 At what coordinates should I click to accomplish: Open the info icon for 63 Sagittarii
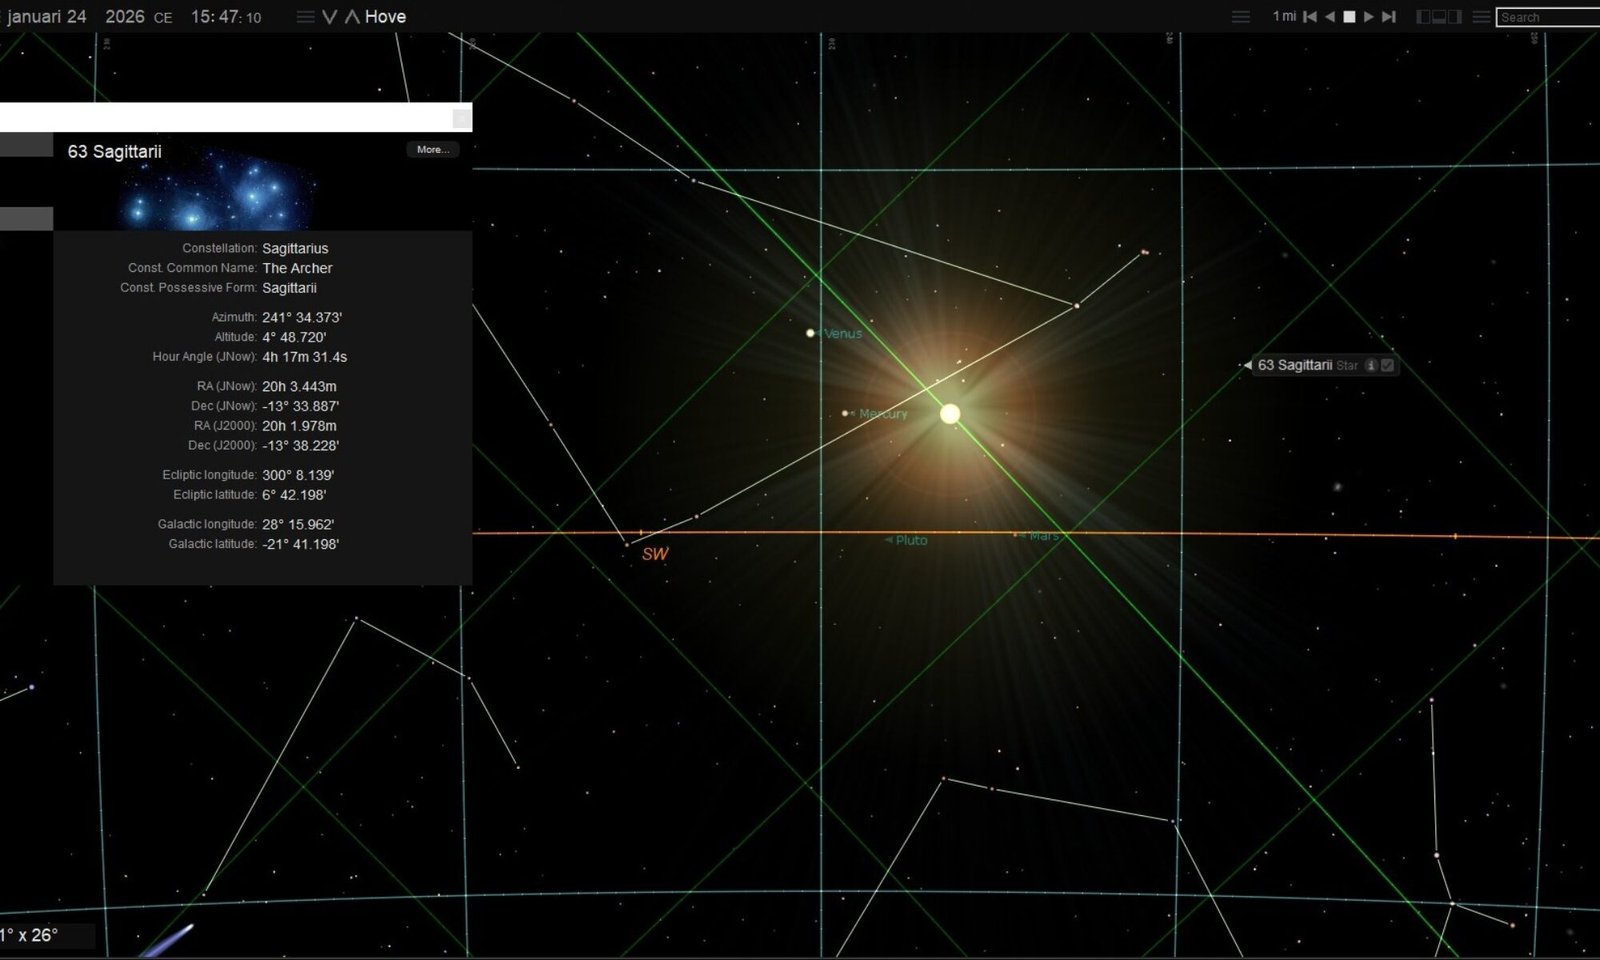coord(1371,366)
